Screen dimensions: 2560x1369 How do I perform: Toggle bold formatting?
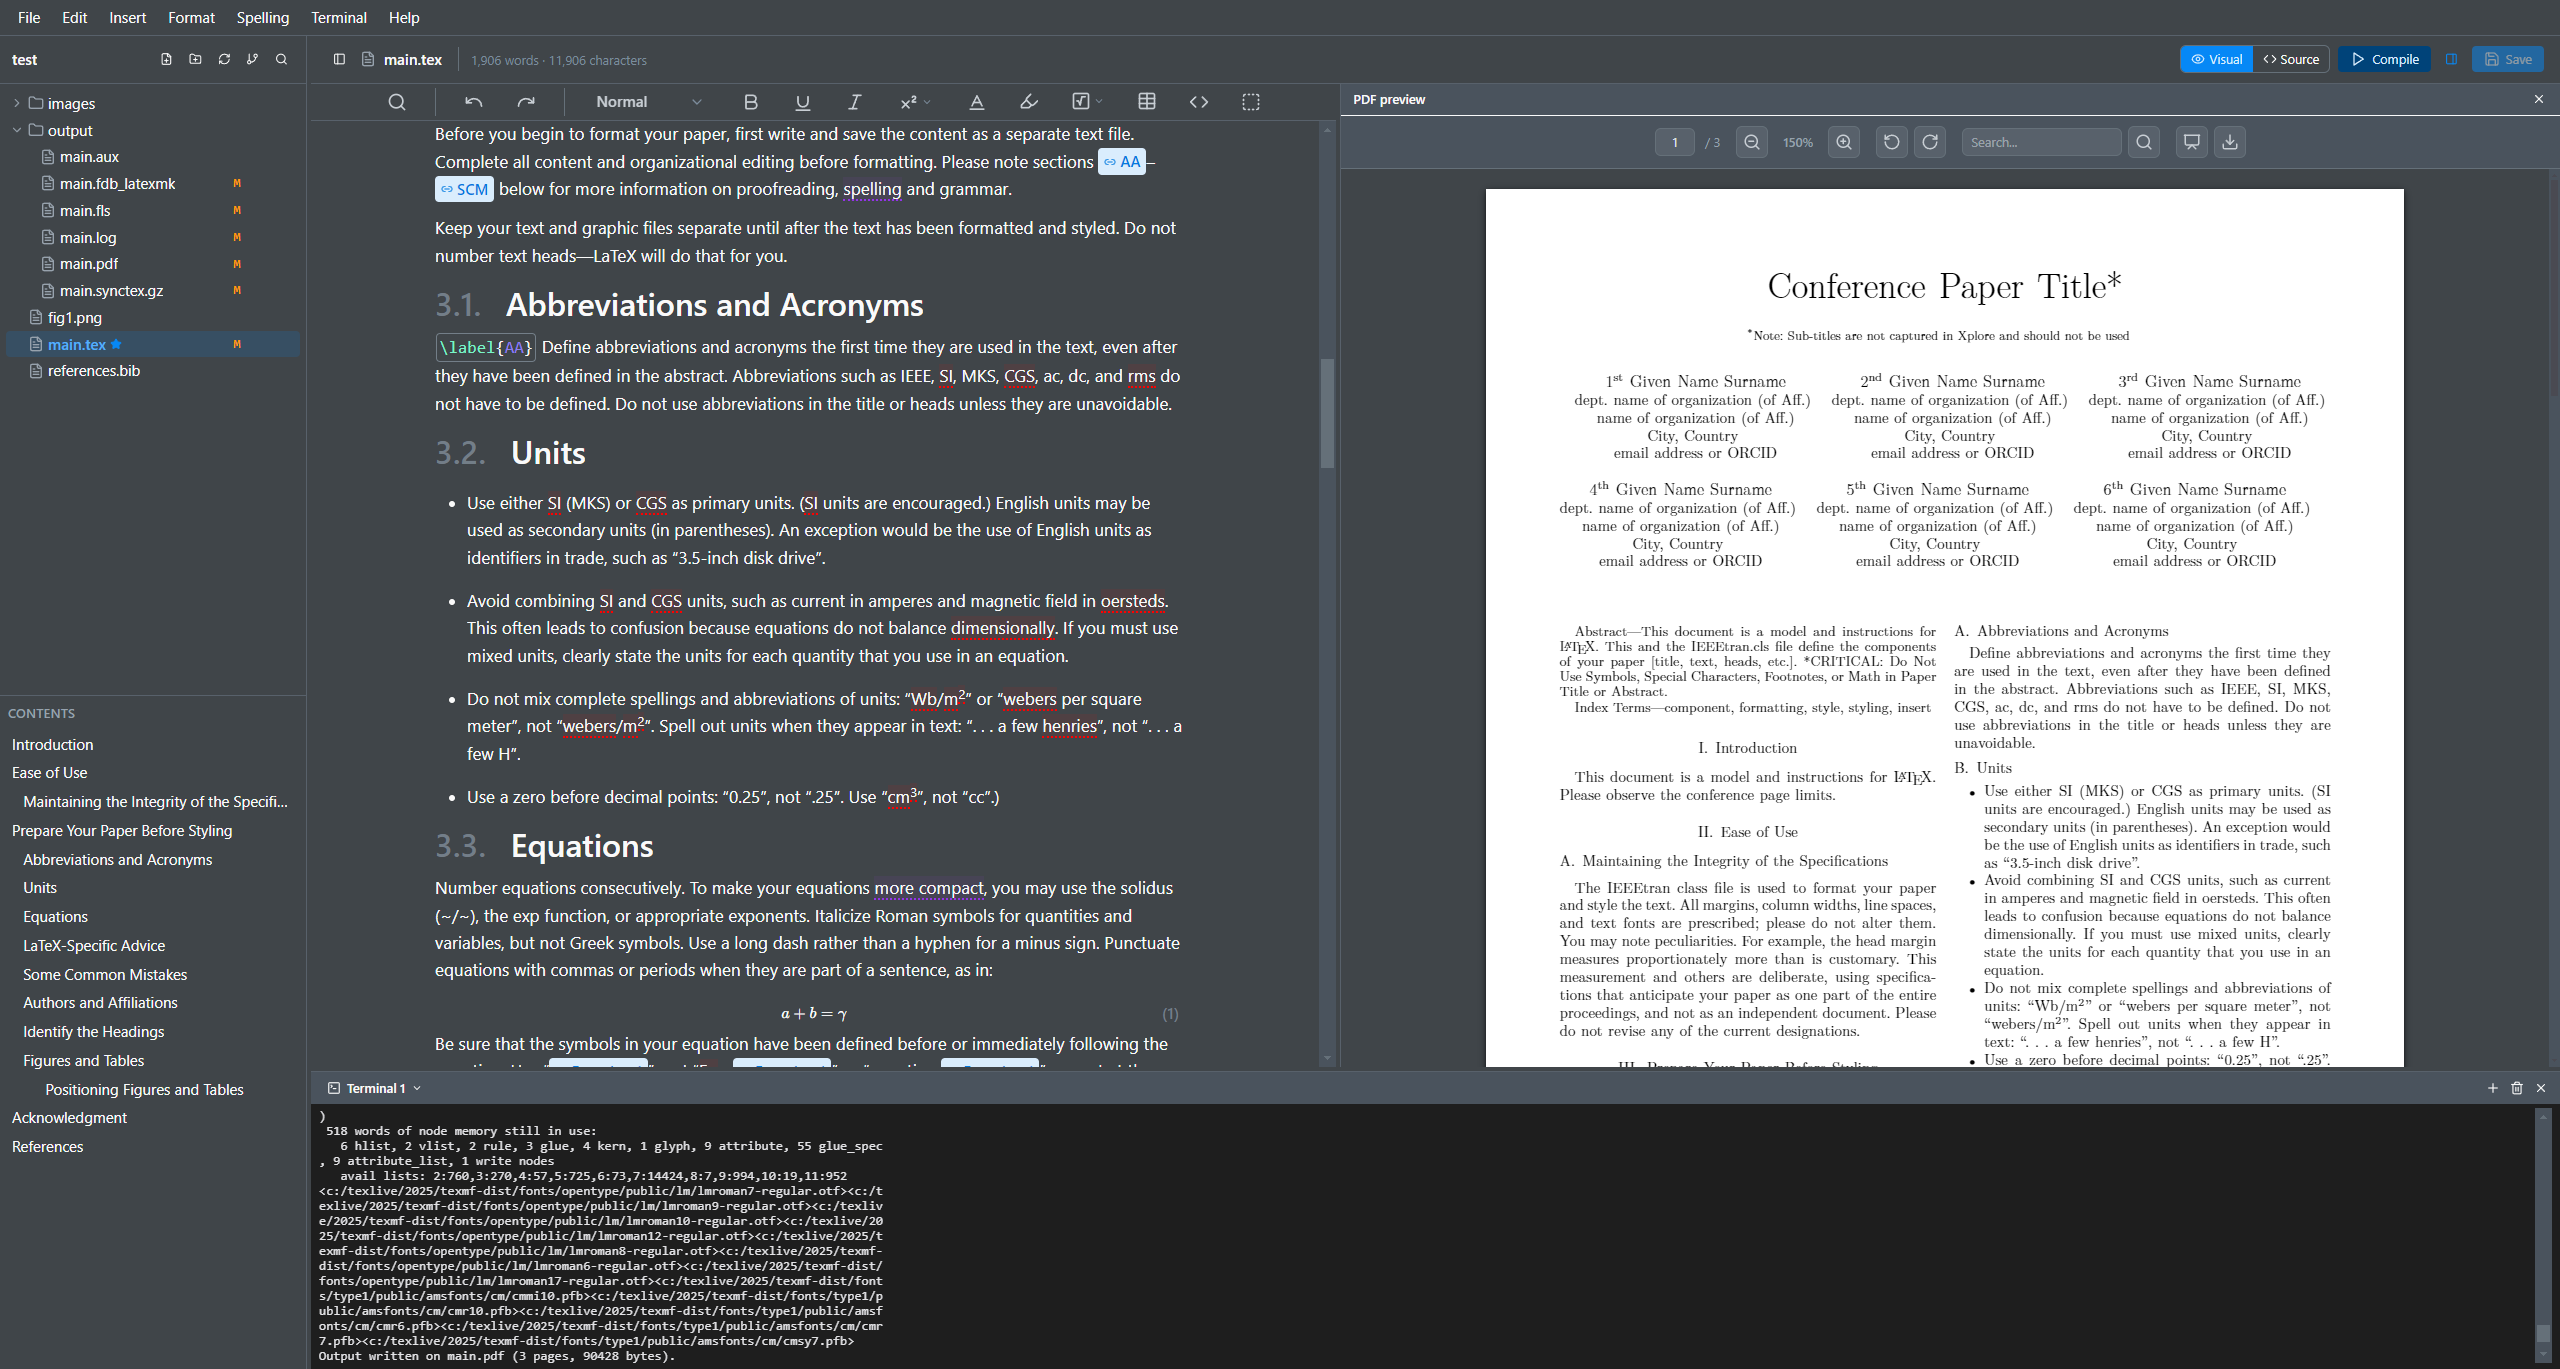pyautogui.click(x=751, y=102)
